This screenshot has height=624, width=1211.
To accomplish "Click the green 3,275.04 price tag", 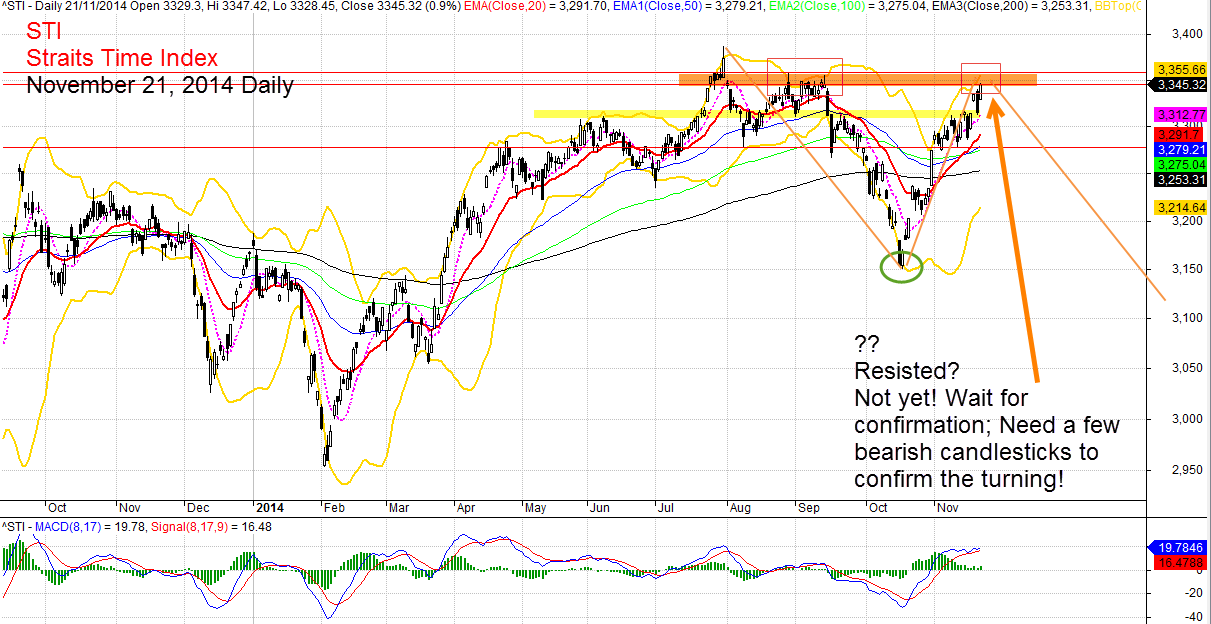I will point(1180,163).
